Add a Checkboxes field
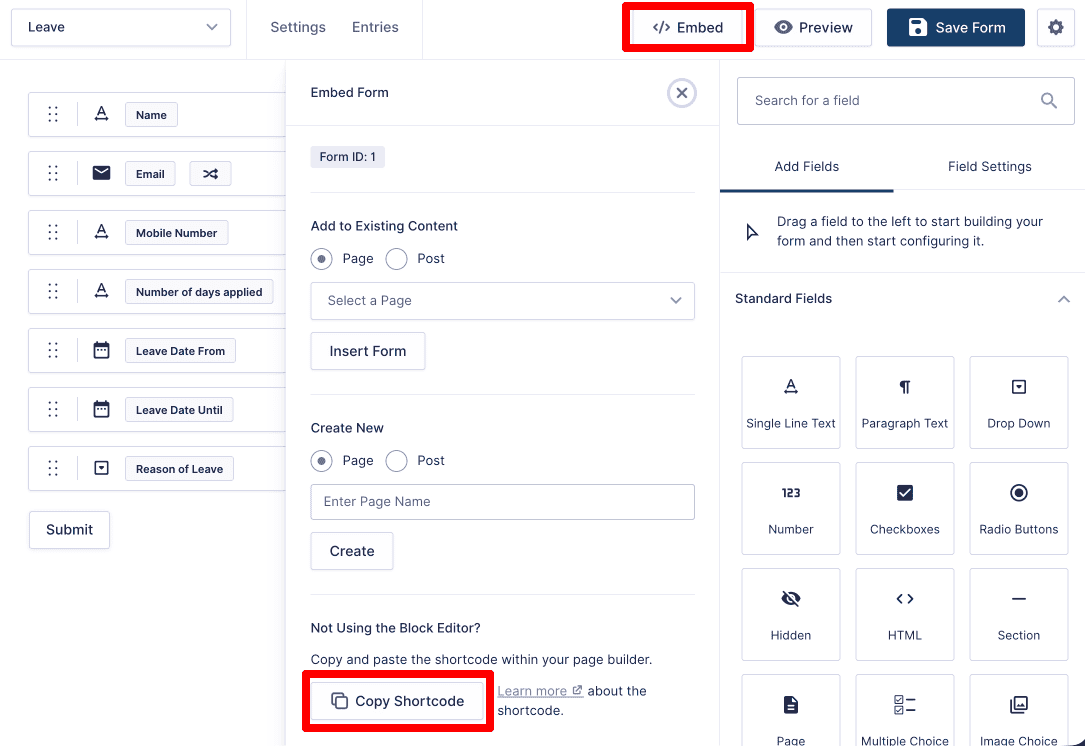The image size is (1085, 746). click(x=904, y=509)
